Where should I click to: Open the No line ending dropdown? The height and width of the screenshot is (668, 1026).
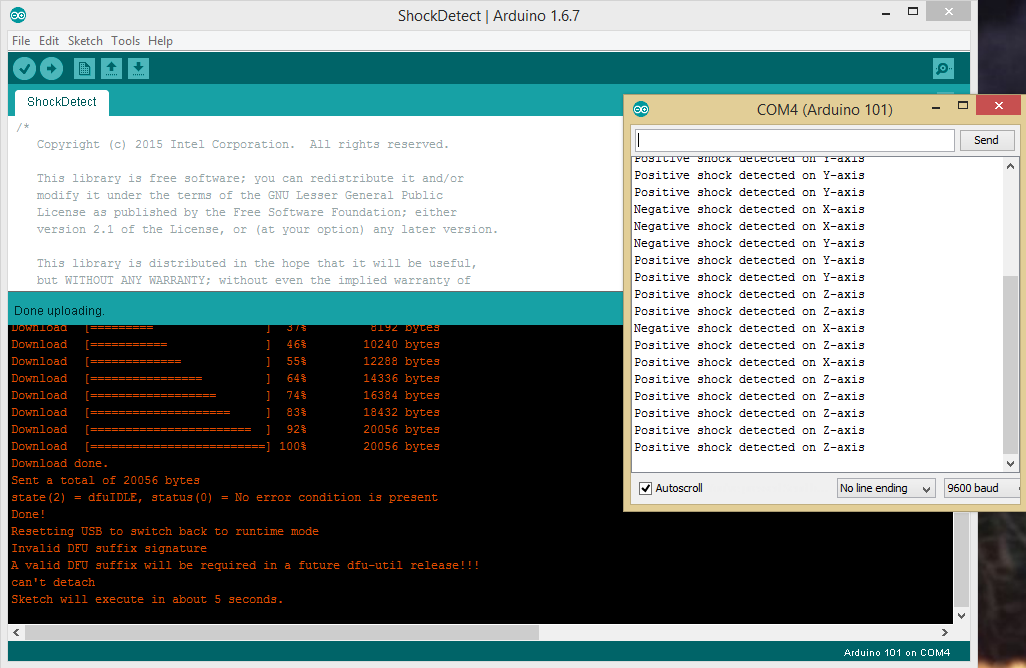886,488
